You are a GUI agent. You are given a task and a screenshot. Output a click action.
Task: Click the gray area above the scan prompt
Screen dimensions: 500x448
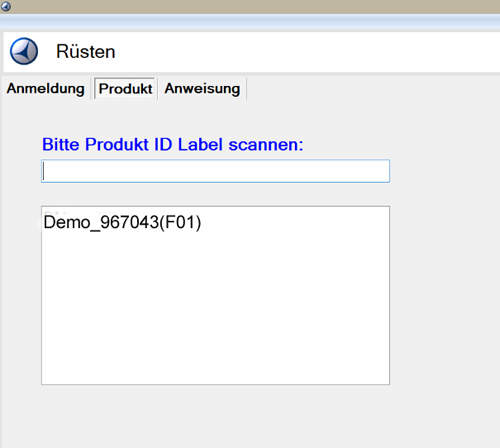[x=215, y=117]
